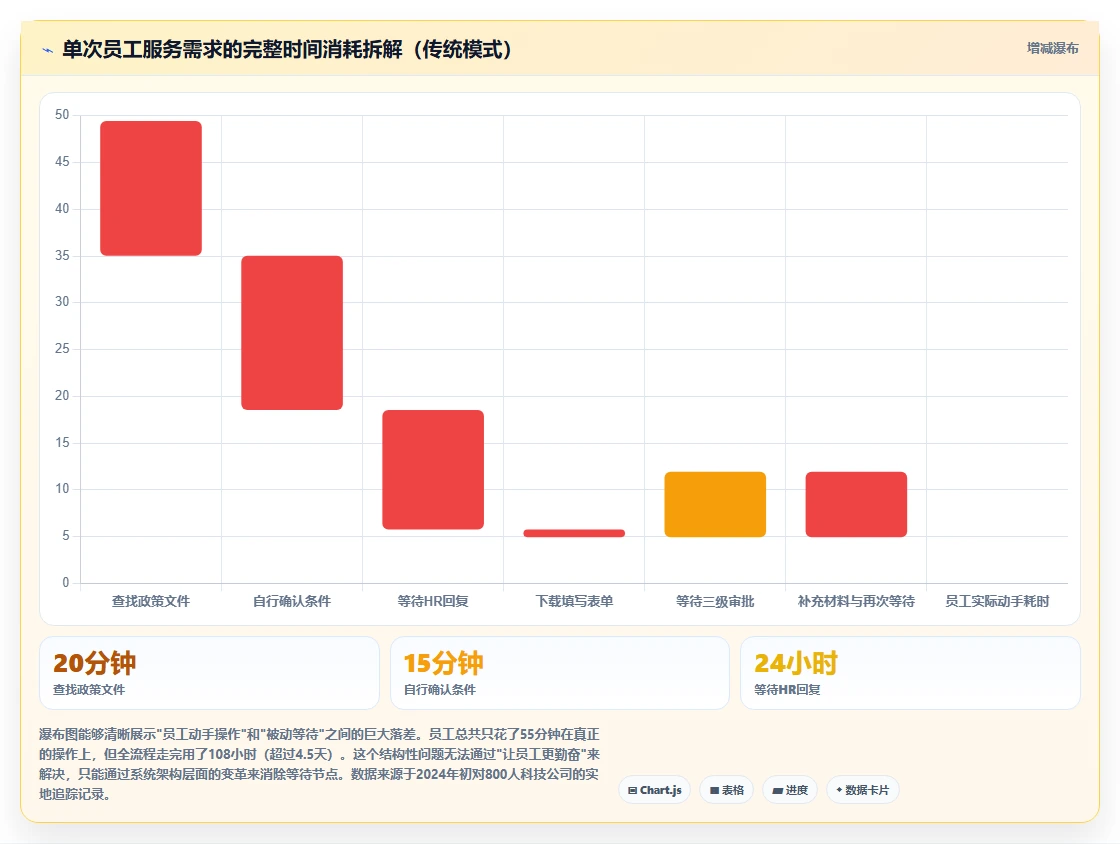The height and width of the screenshot is (844, 1120).
Task: Select the 数据卡片 tag
Action: 862,790
